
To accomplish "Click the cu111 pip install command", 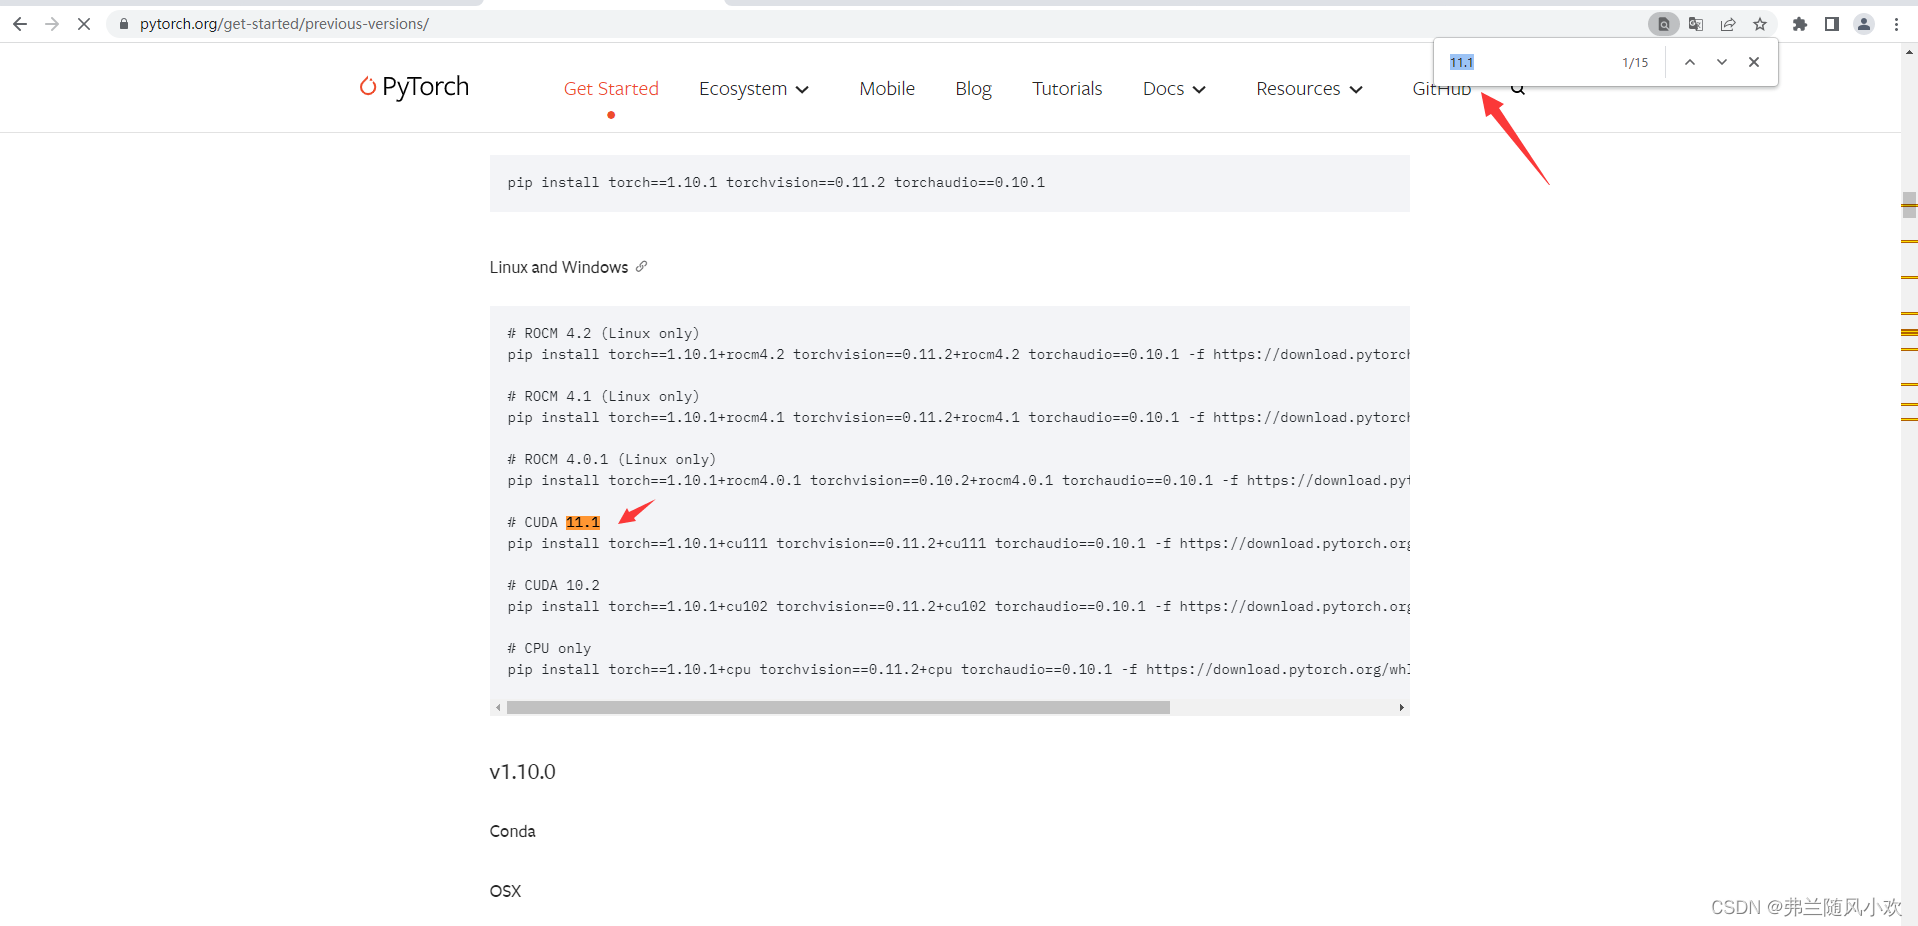I will tap(958, 543).
